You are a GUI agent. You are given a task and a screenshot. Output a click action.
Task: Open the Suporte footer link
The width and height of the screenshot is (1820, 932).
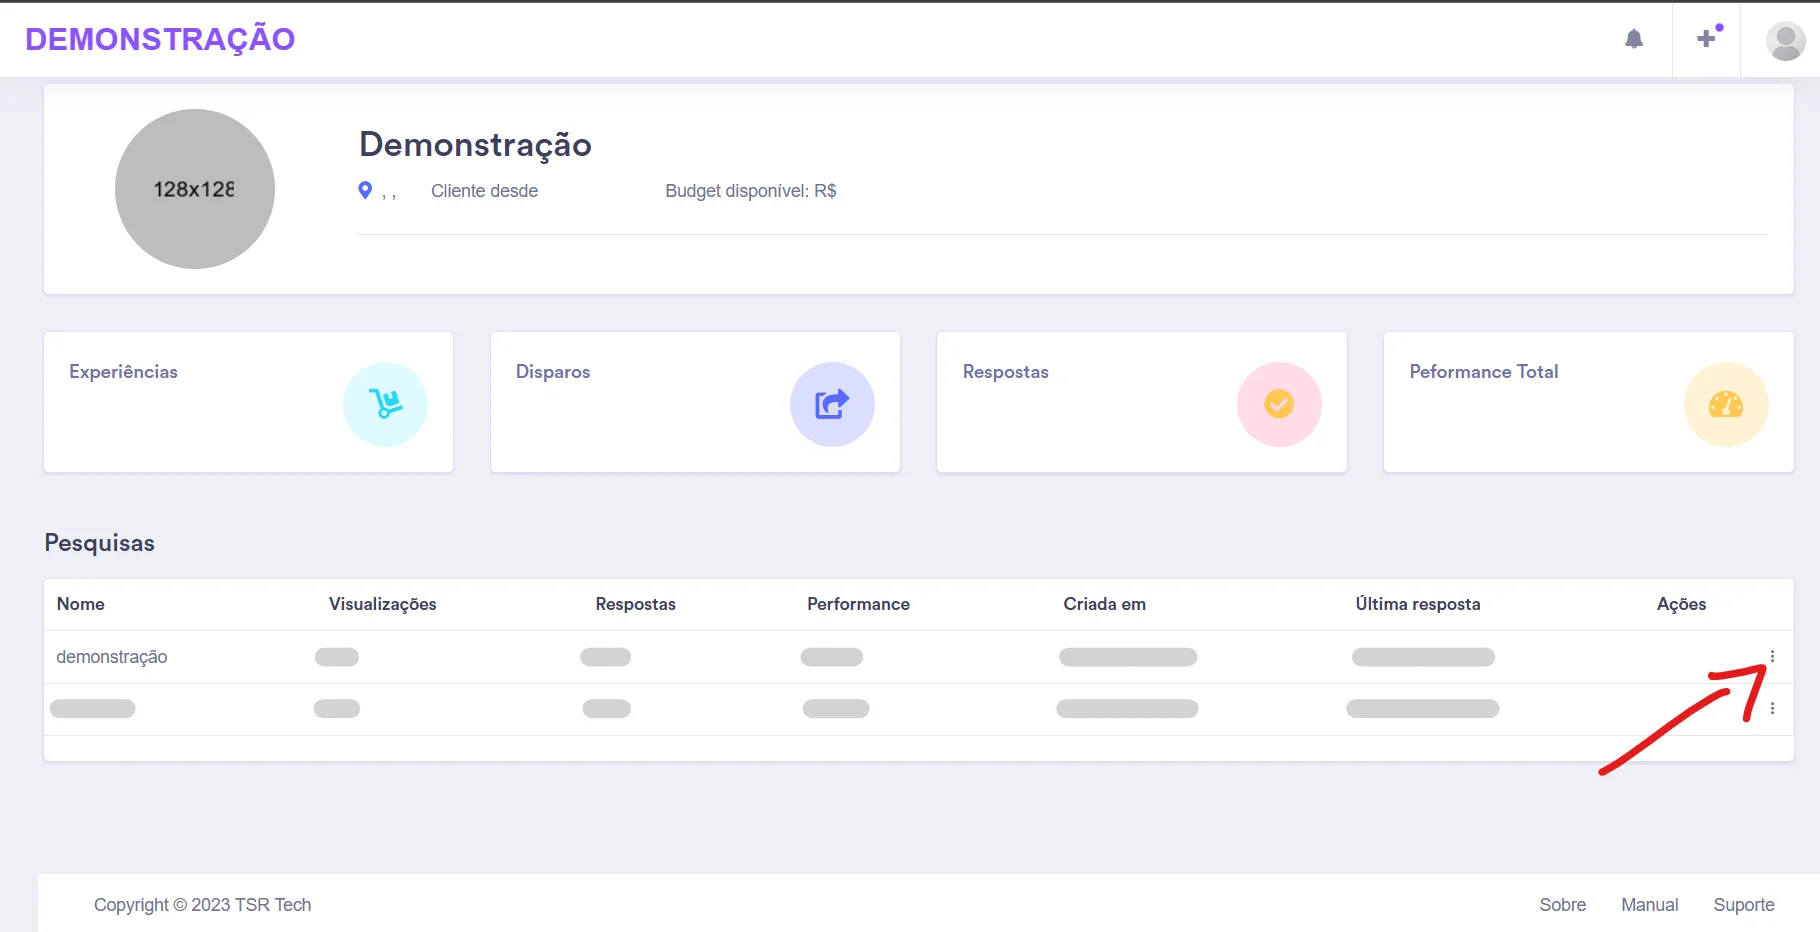pyautogui.click(x=1744, y=905)
